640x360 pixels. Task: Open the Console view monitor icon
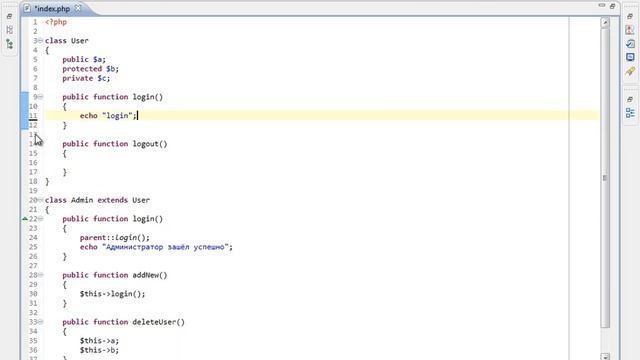point(630,57)
